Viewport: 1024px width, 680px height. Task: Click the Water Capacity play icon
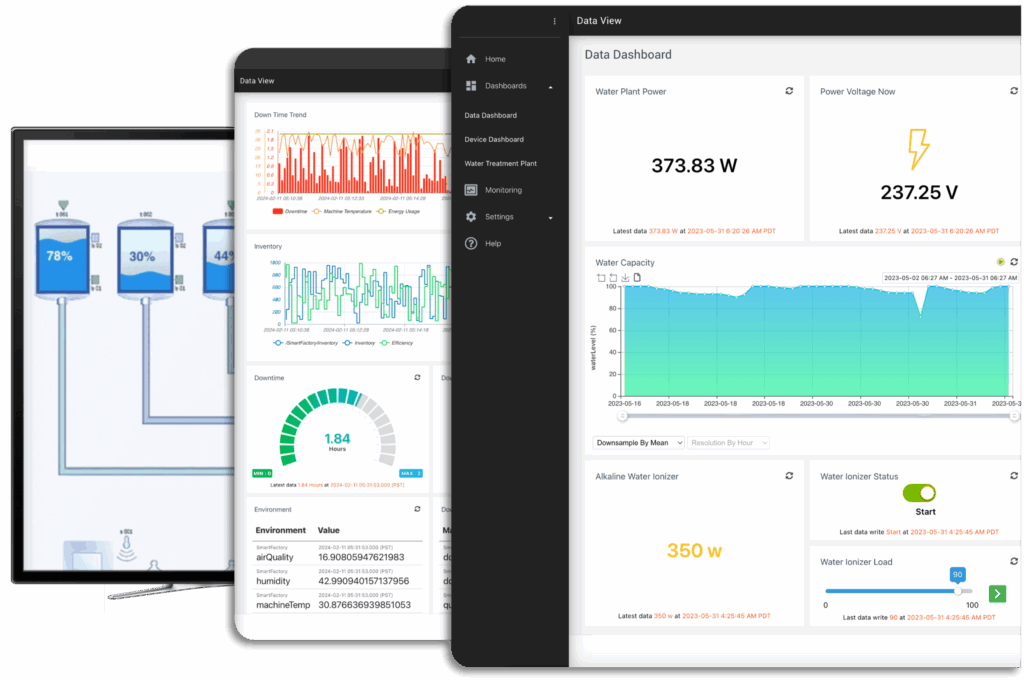click(x=999, y=262)
